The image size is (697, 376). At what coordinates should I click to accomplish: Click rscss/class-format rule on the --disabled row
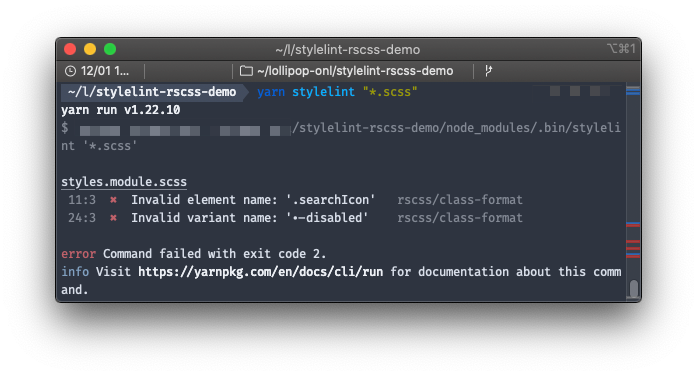pos(460,218)
